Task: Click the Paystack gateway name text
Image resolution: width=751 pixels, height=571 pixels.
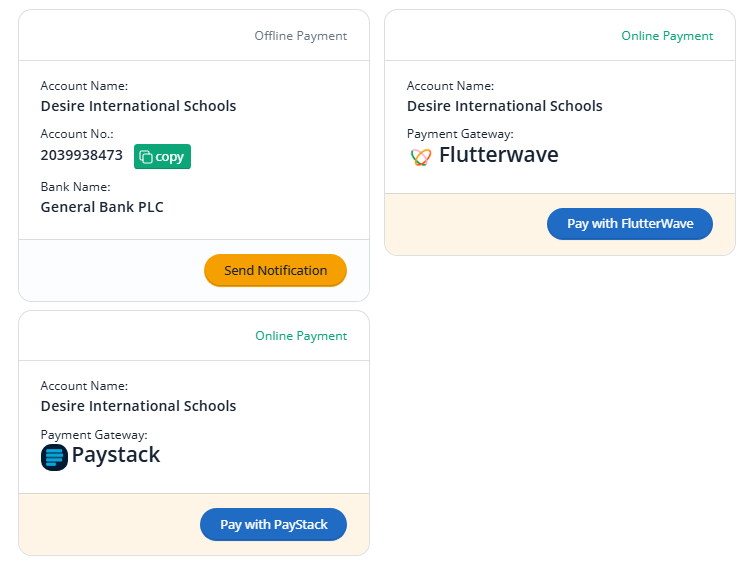Action: click(116, 456)
